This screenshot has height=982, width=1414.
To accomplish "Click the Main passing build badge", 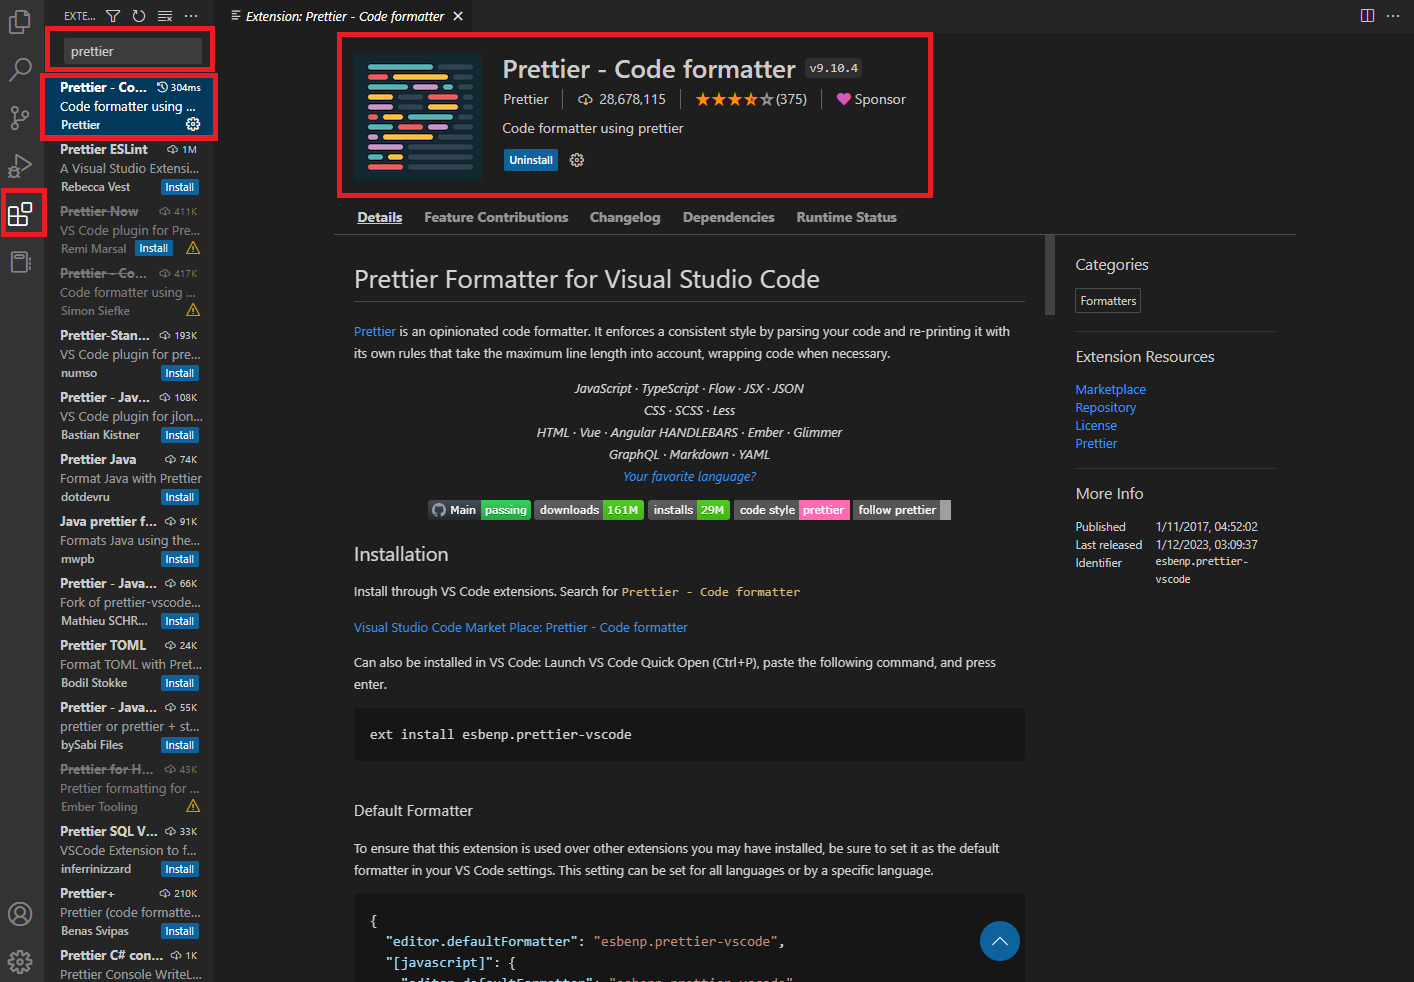I will [x=480, y=510].
